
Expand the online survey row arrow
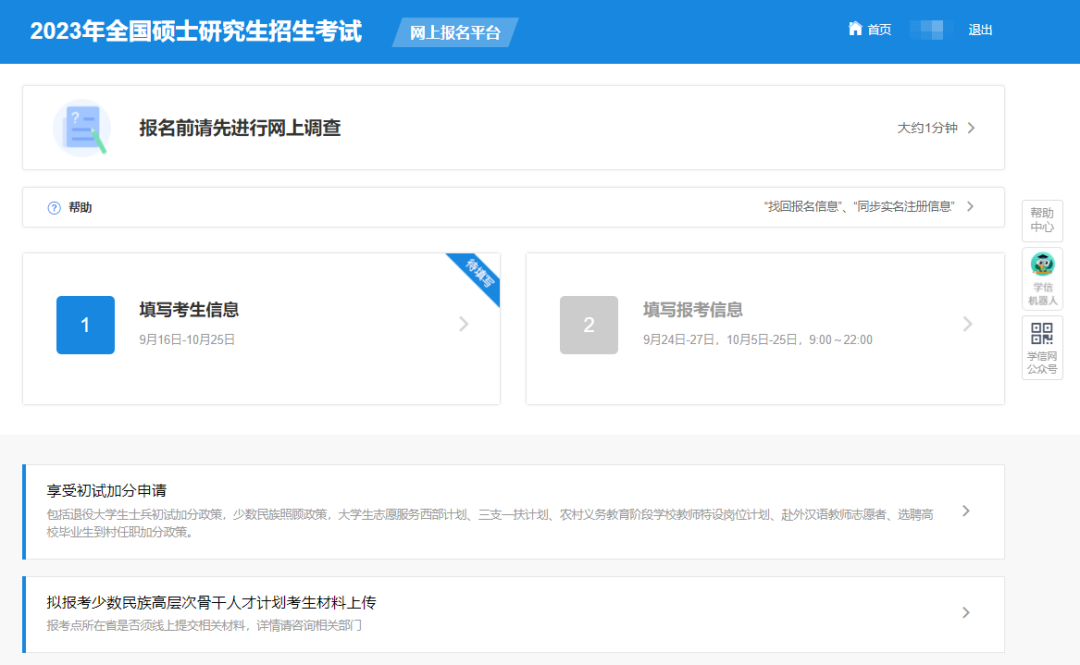coord(971,128)
